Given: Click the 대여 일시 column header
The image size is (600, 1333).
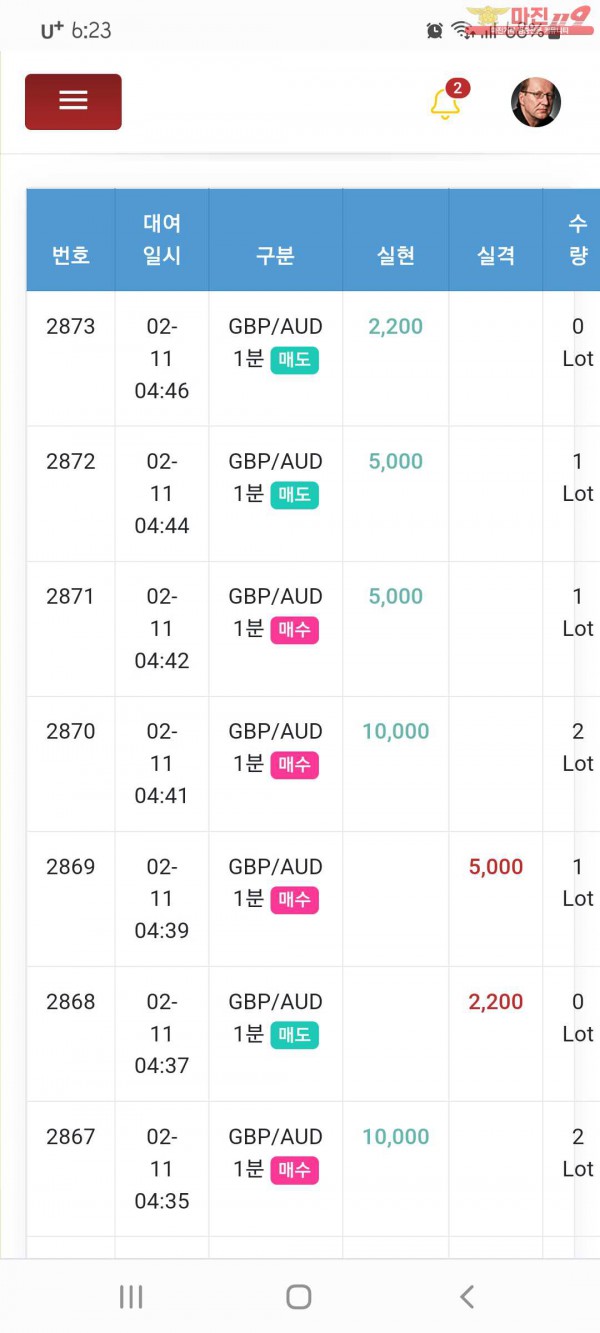Looking at the screenshot, I should pos(162,239).
